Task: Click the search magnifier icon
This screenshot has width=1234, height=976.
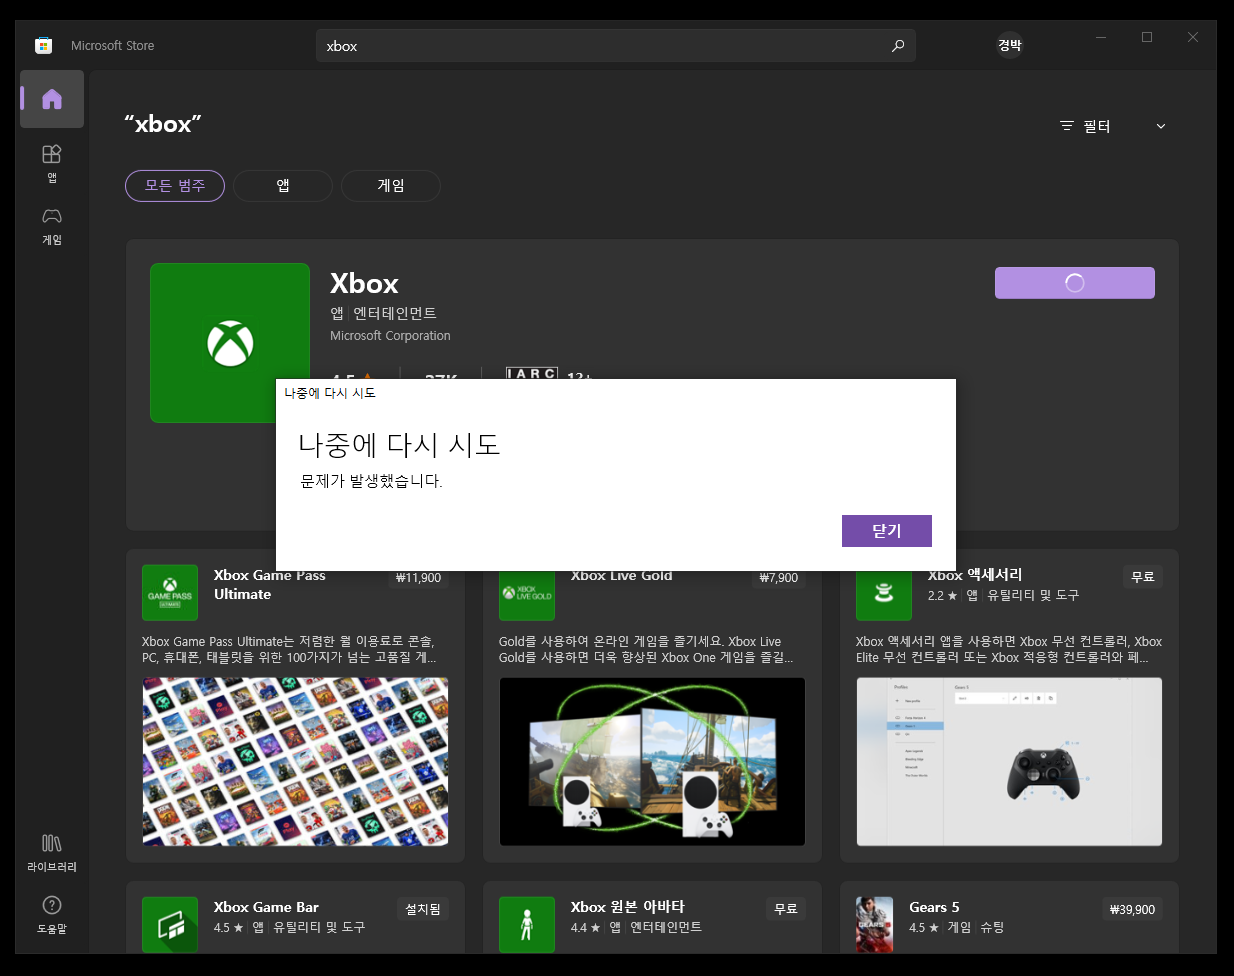Action: (x=898, y=46)
